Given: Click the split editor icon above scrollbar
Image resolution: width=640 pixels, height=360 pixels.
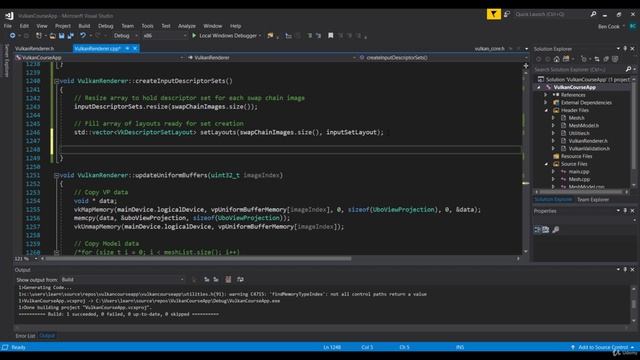Looking at the screenshot, I should click(526, 66).
